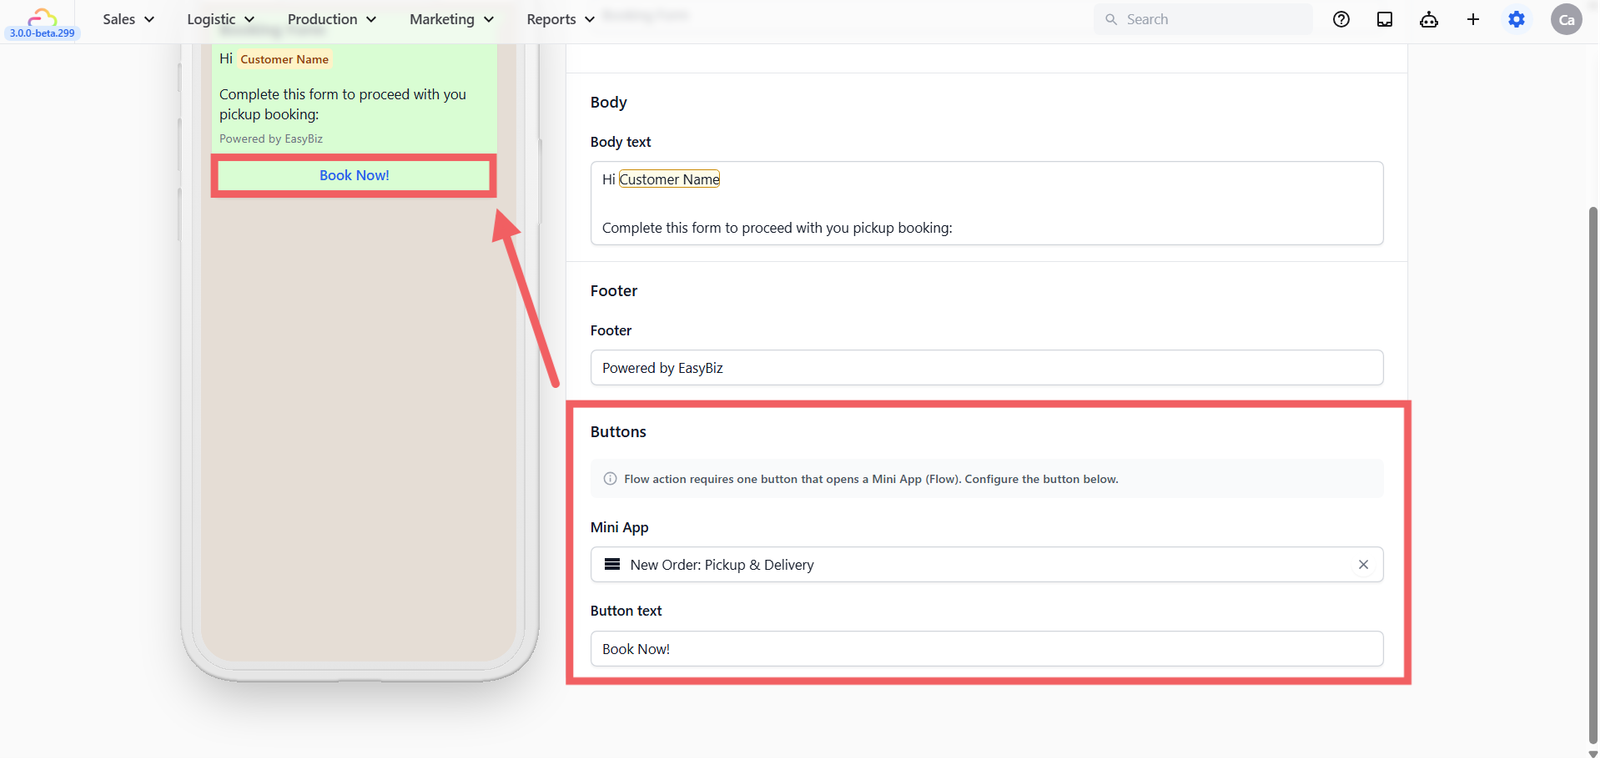Open the Ca user avatar
Screen dimensions: 1600x760
click(x=1566, y=19)
